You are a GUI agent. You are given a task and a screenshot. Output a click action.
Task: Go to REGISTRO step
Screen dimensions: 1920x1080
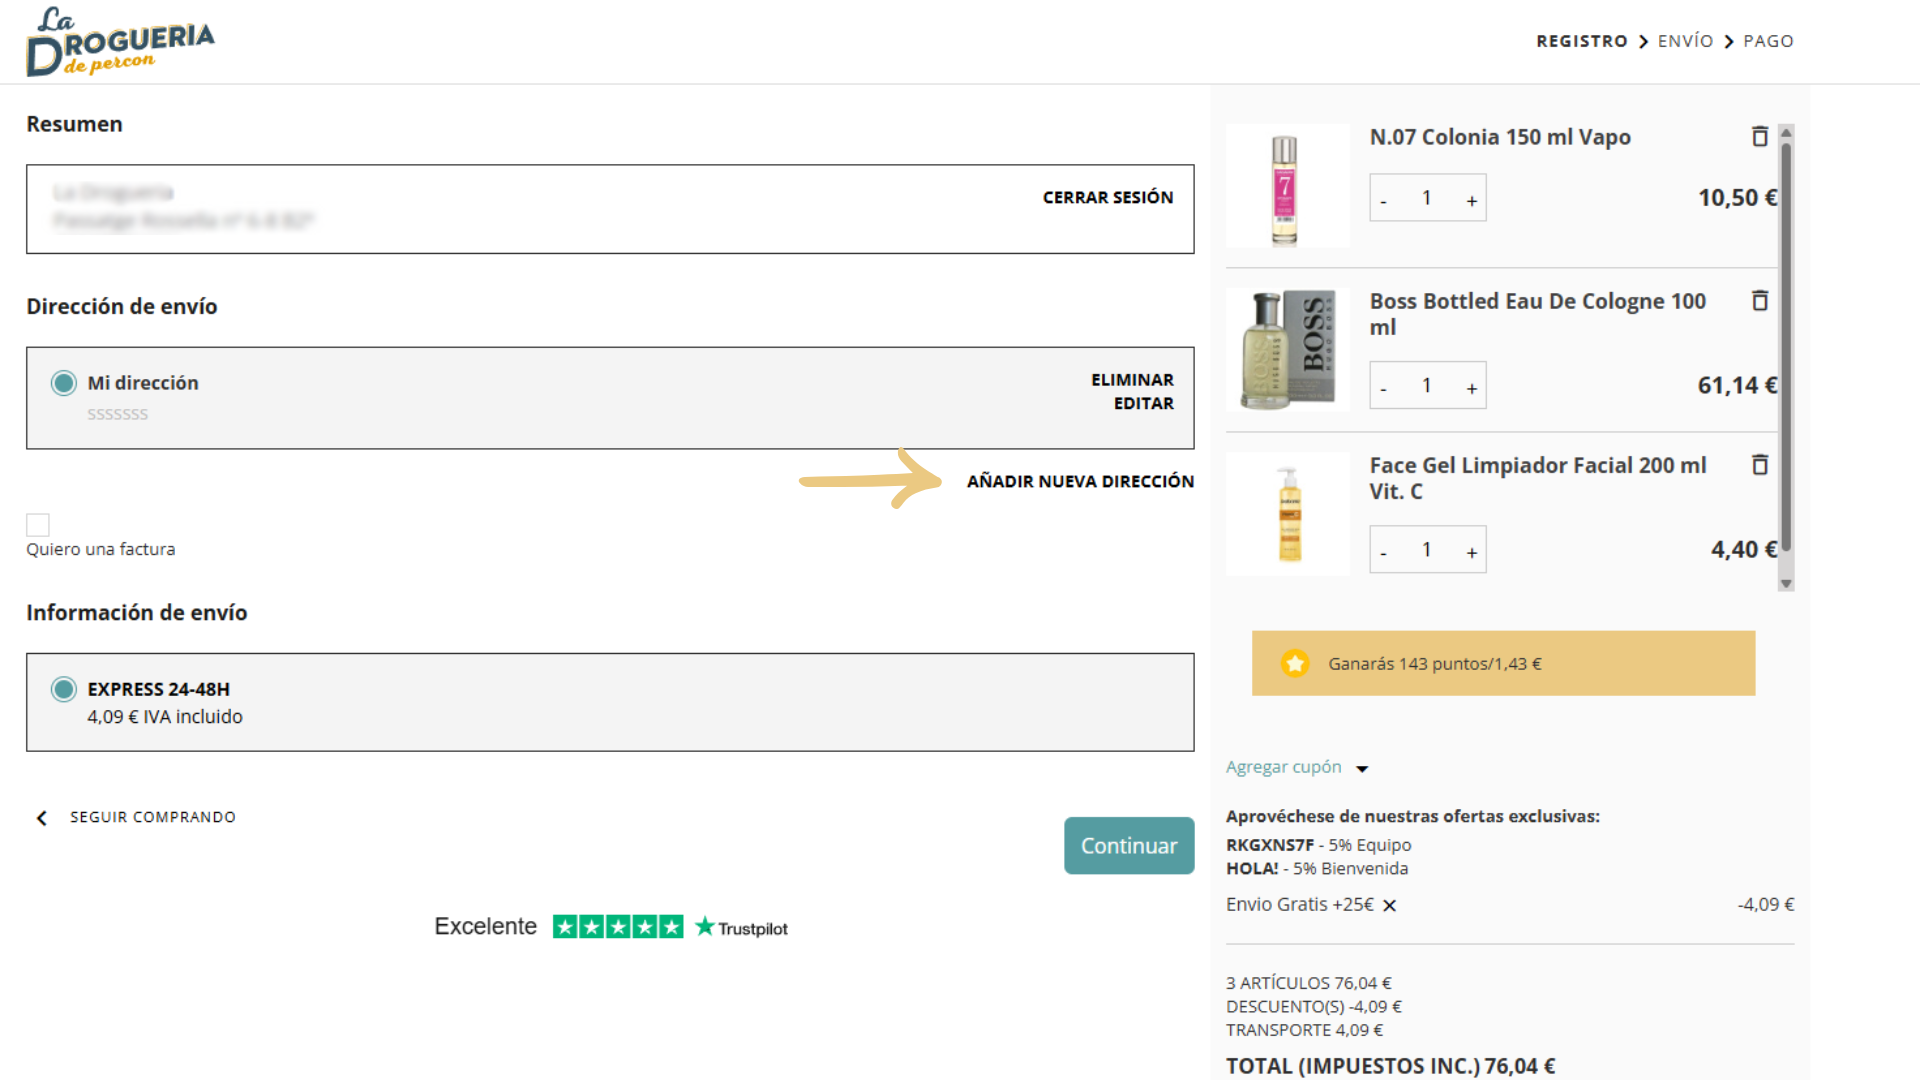[x=1582, y=41]
